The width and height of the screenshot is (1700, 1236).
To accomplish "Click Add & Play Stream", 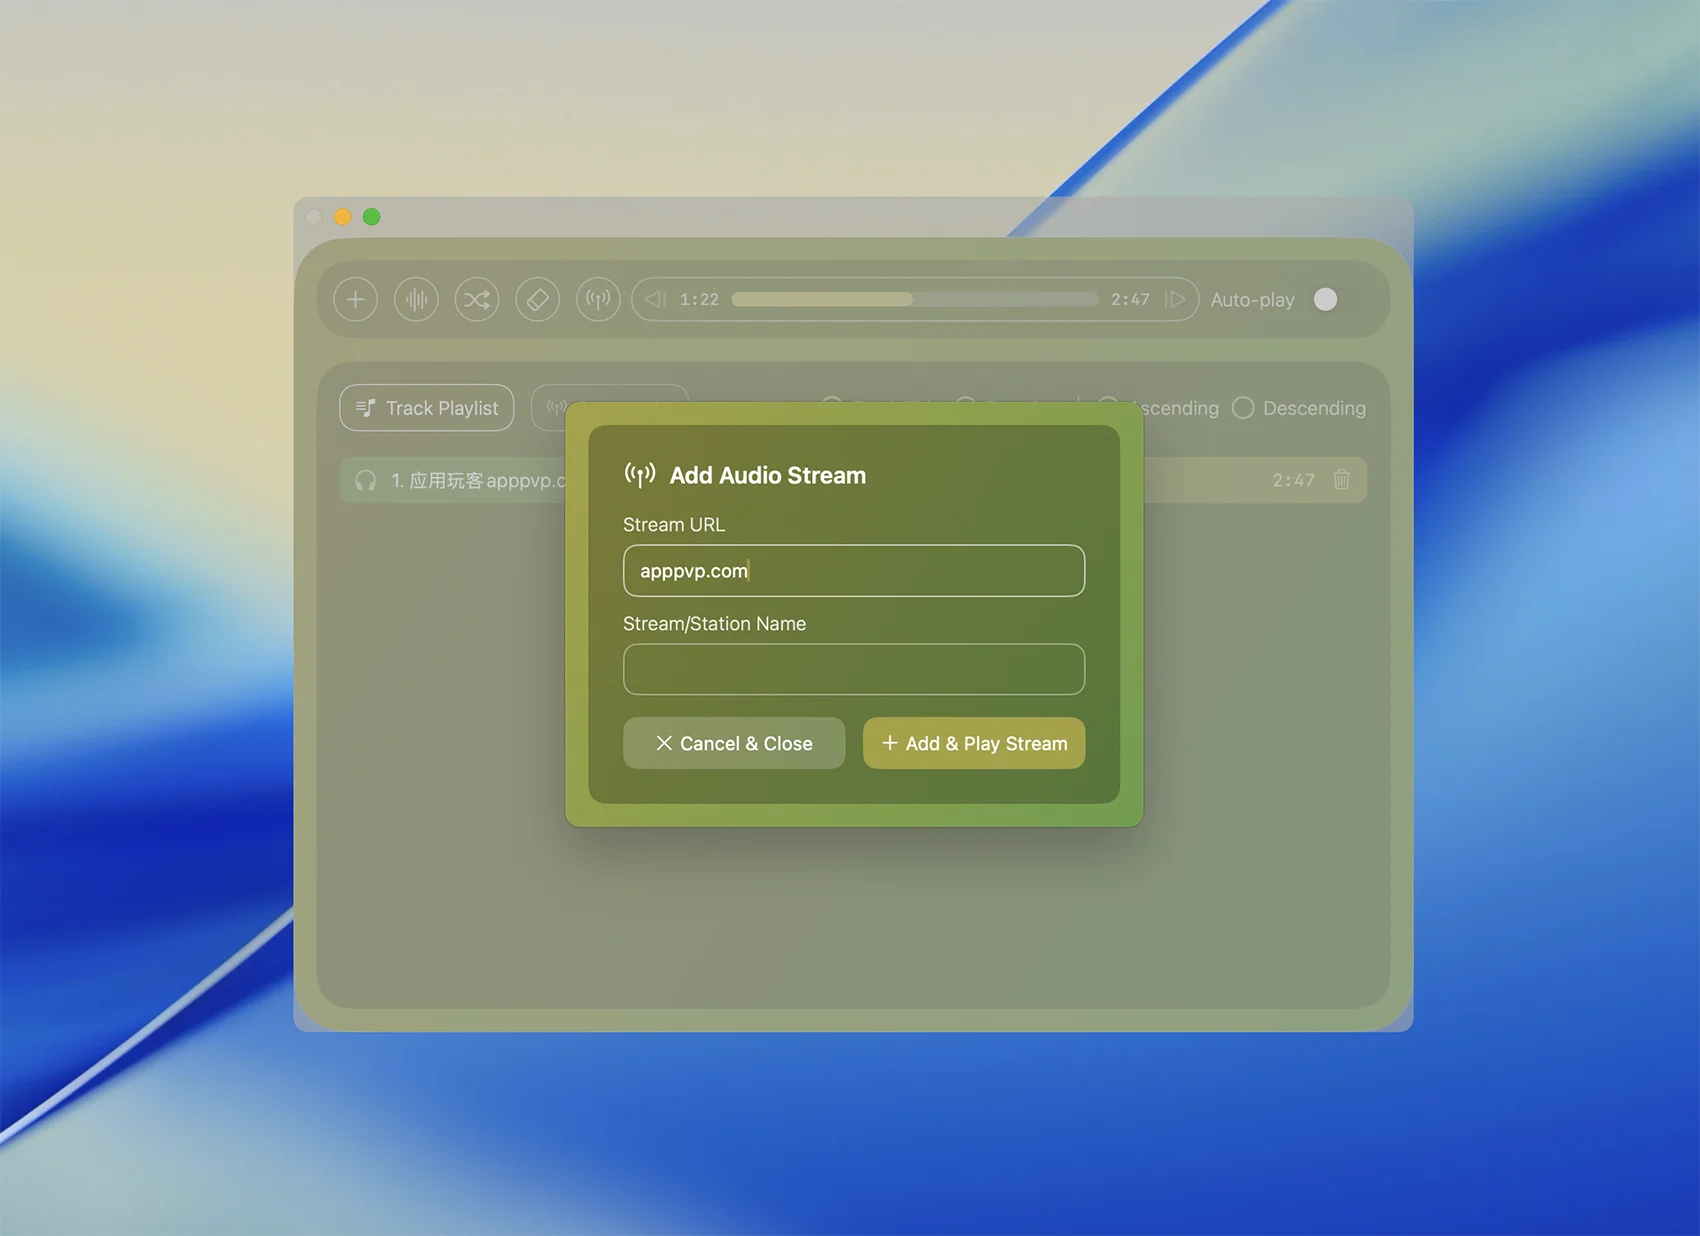I will pyautogui.click(x=973, y=743).
